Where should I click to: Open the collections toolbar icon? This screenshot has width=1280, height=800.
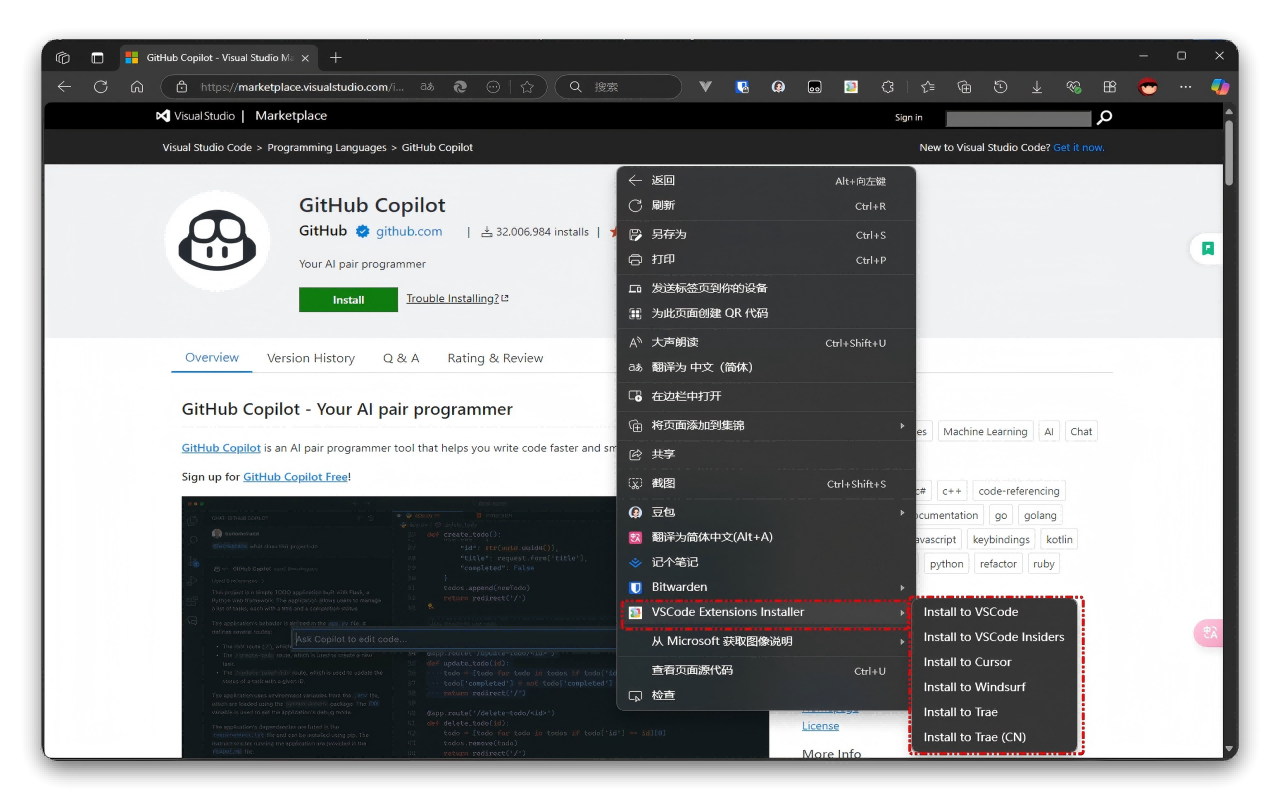point(964,87)
